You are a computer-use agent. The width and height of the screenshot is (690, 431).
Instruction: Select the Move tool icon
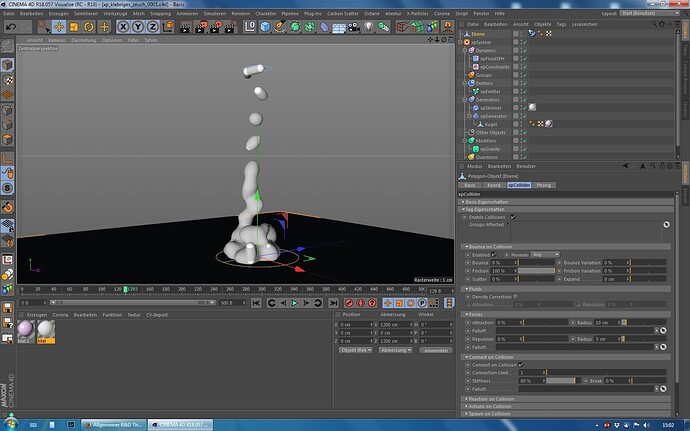tap(59, 27)
